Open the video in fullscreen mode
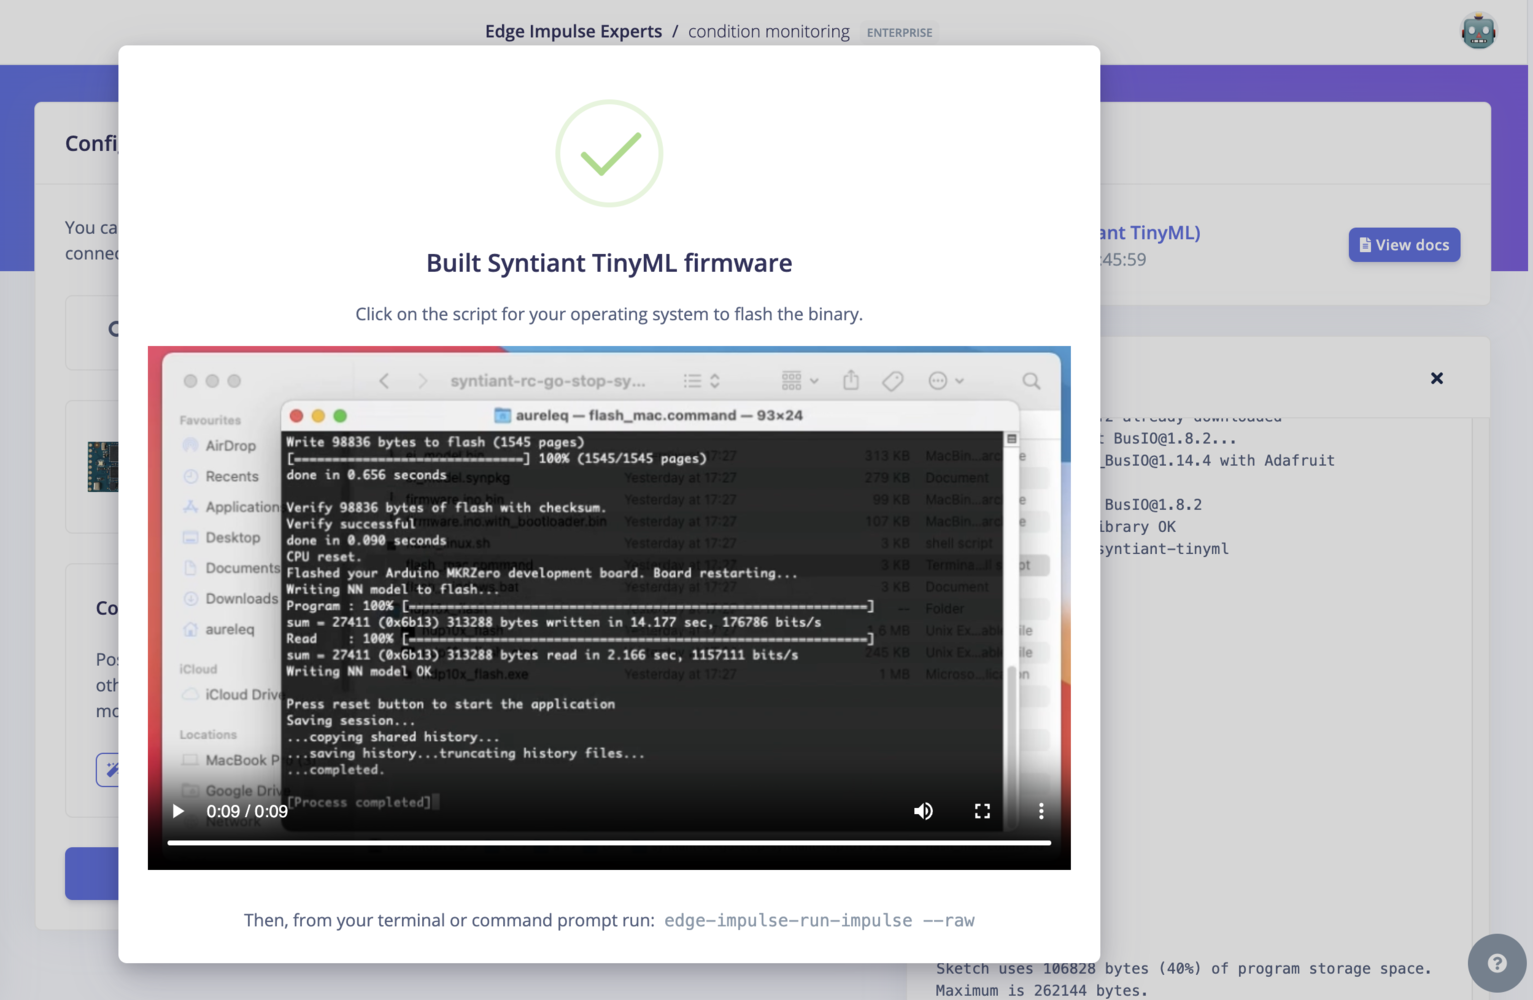This screenshot has height=1000, width=1533. [x=982, y=811]
